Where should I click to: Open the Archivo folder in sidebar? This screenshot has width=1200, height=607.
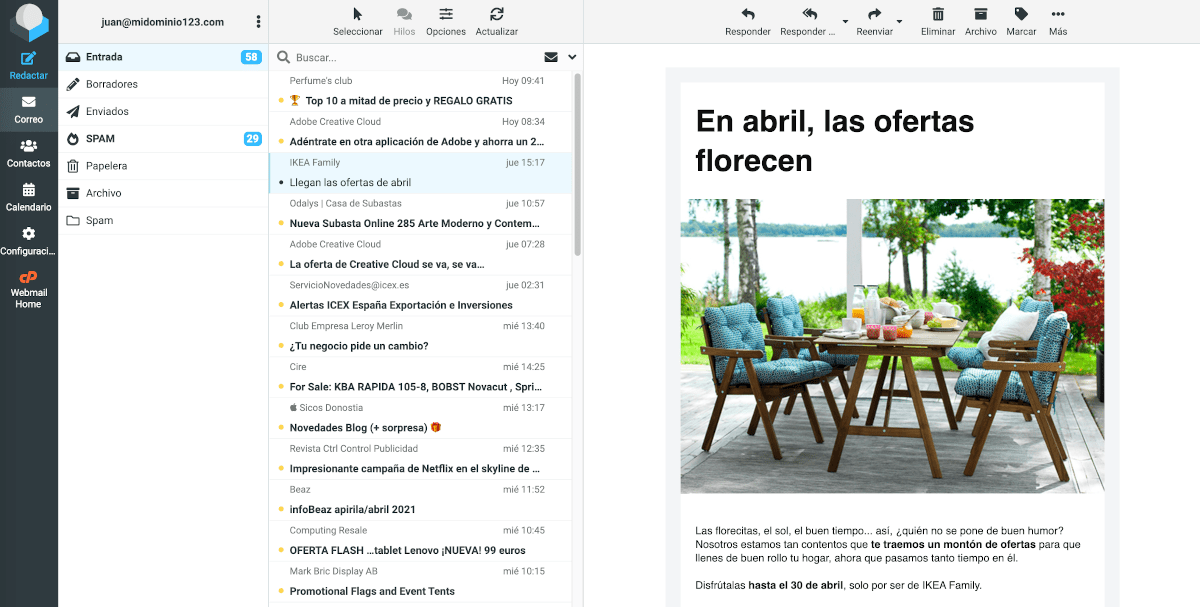point(163,193)
